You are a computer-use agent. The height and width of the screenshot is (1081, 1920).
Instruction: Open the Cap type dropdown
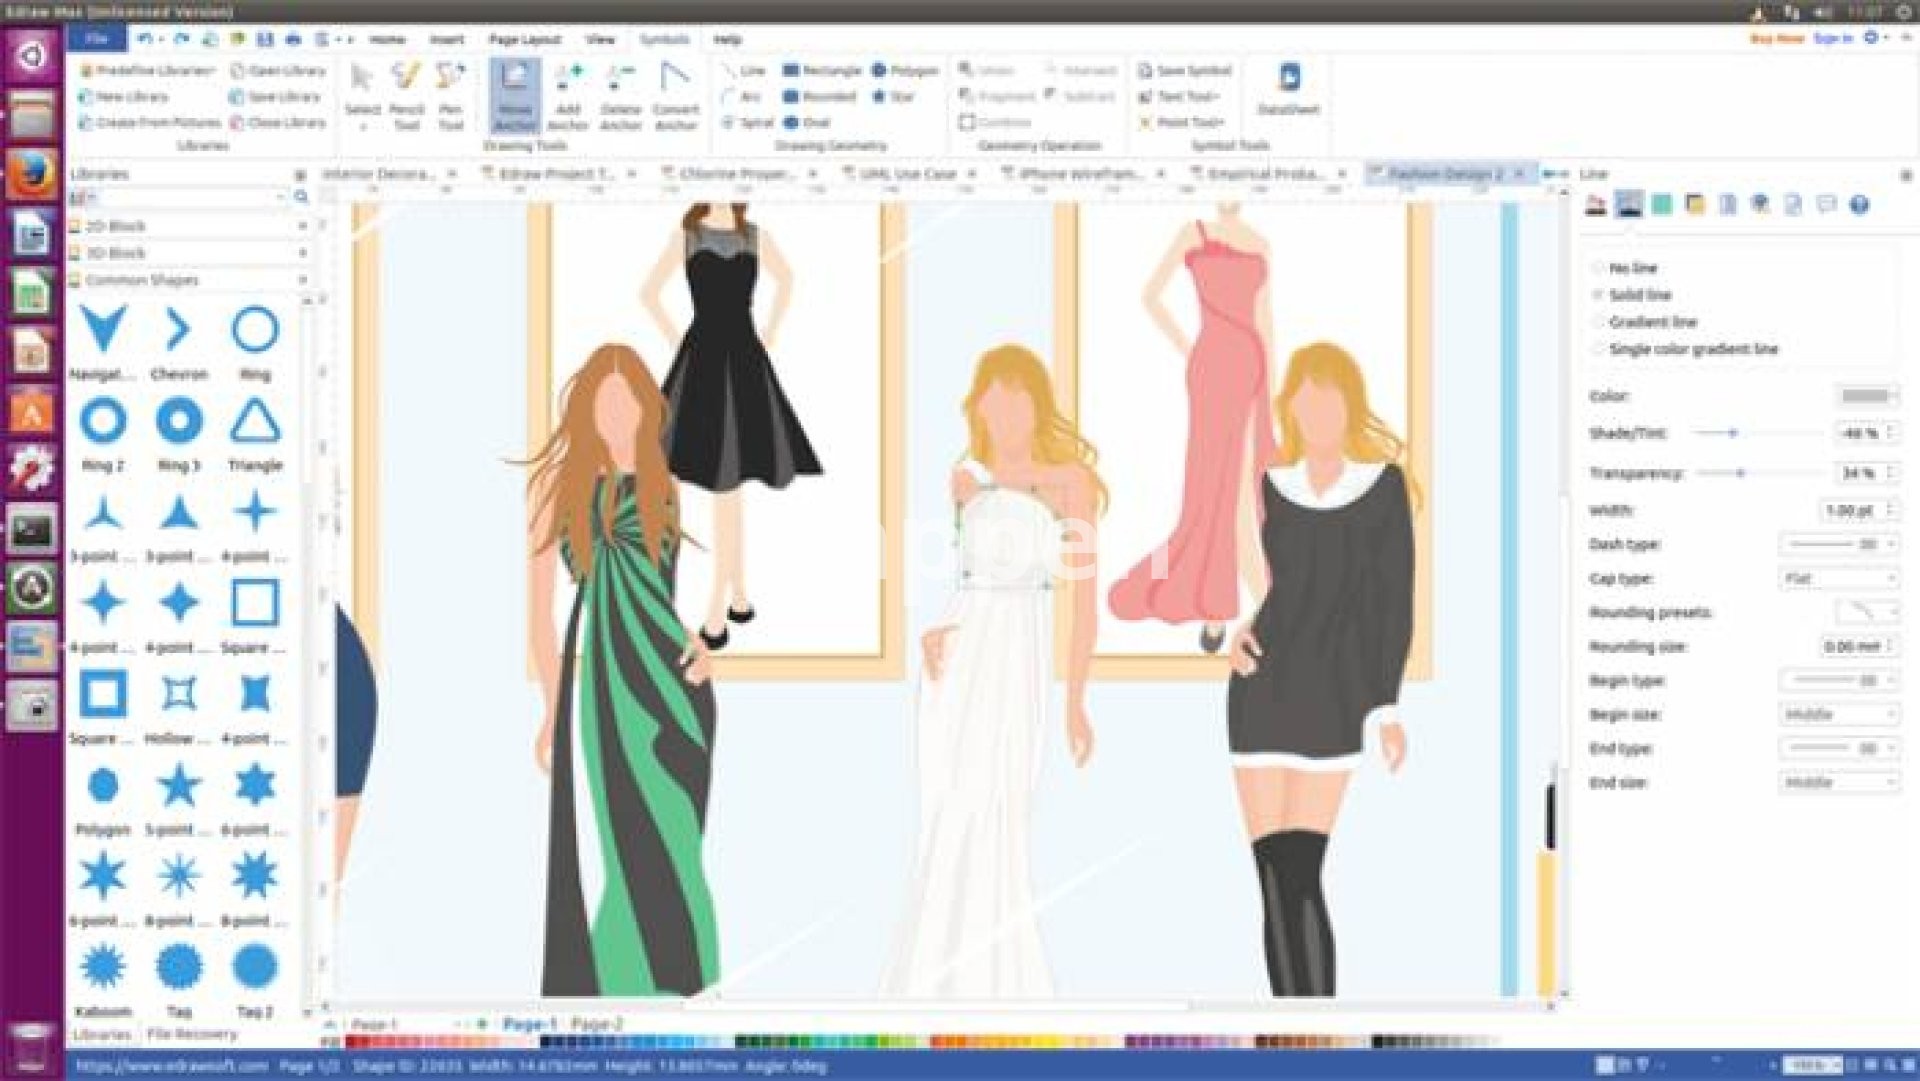point(1838,579)
